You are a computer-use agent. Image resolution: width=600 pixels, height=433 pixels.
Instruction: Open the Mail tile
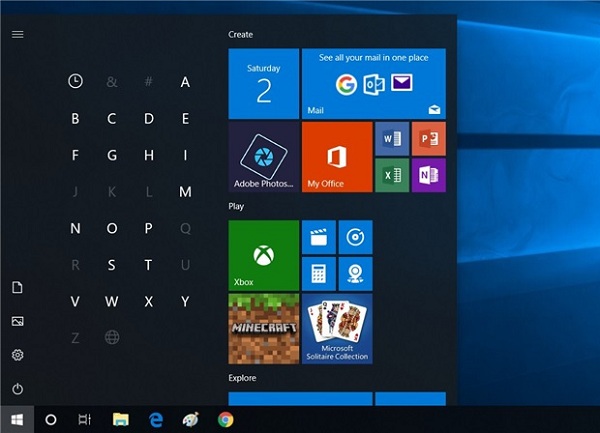coord(373,83)
